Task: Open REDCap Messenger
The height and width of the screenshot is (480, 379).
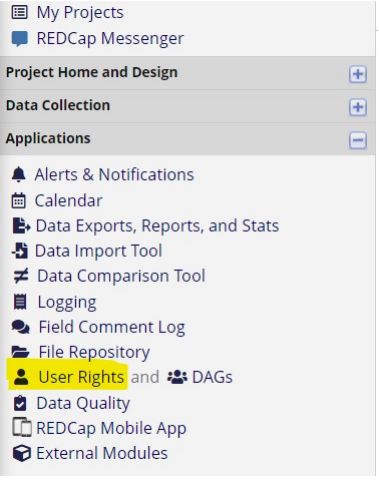Action: (110, 38)
